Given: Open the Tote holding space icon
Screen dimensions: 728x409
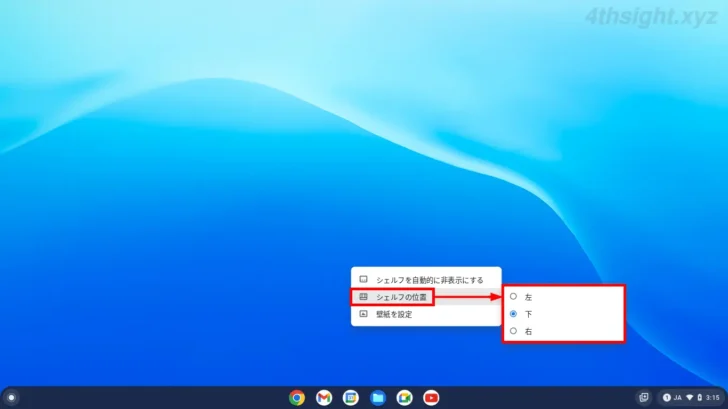Looking at the screenshot, I should click(644, 397).
